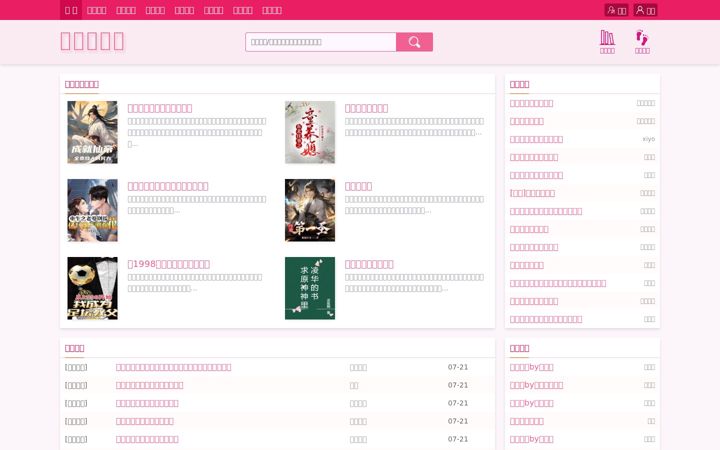Open the green 凌华的书 cover
This screenshot has height=450, width=720.
[x=310, y=288]
